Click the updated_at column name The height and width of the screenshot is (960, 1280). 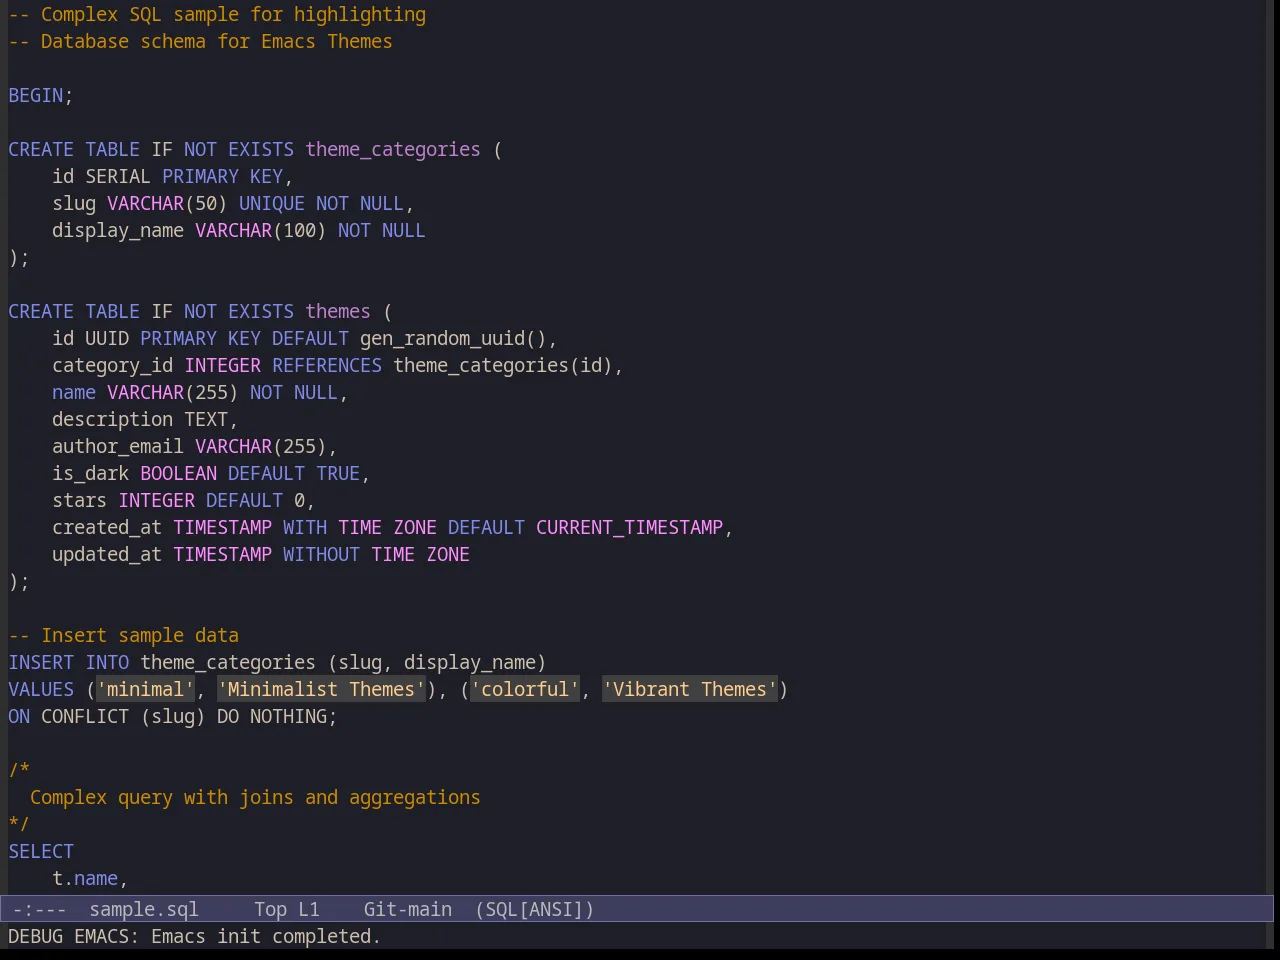tap(107, 554)
